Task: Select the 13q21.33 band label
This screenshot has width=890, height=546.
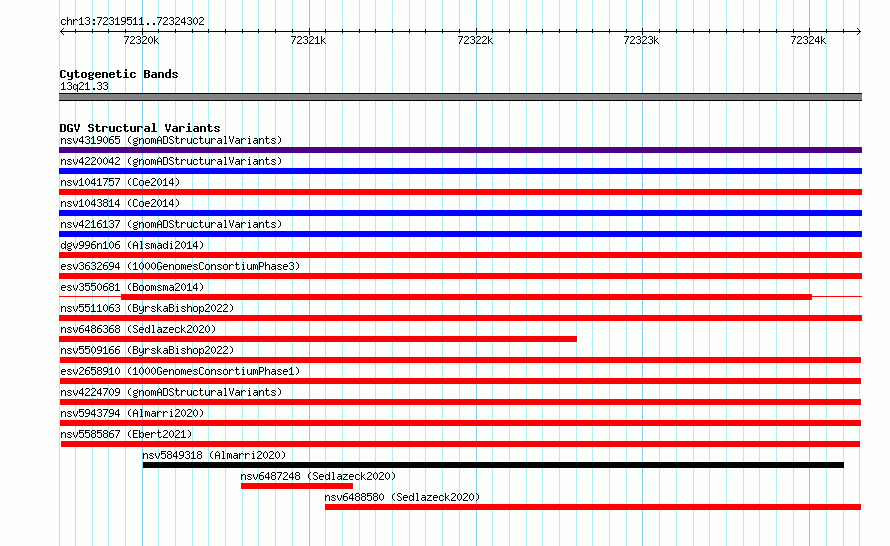Action: point(84,86)
